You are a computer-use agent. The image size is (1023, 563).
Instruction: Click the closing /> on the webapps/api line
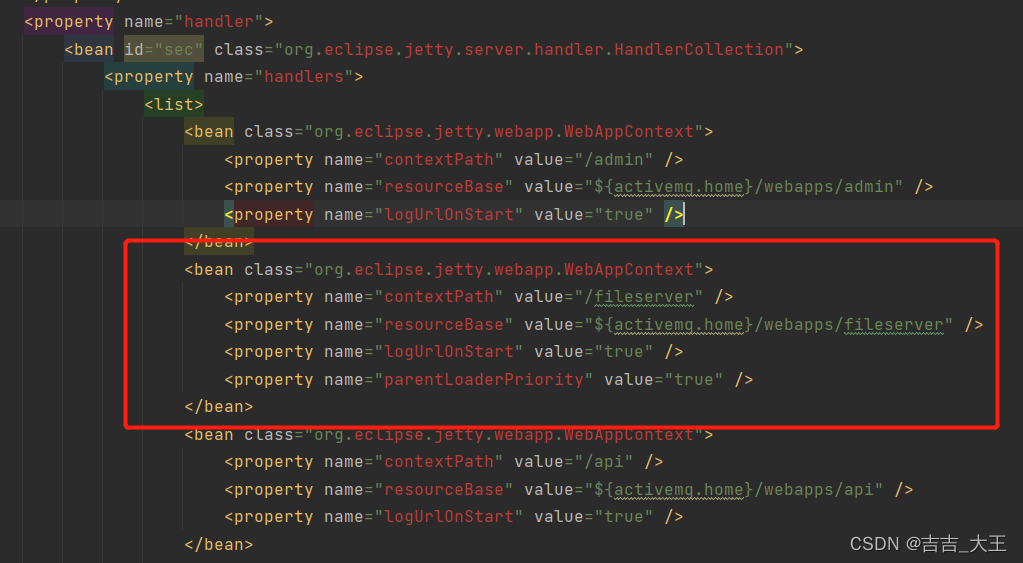click(x=904, y=490)
